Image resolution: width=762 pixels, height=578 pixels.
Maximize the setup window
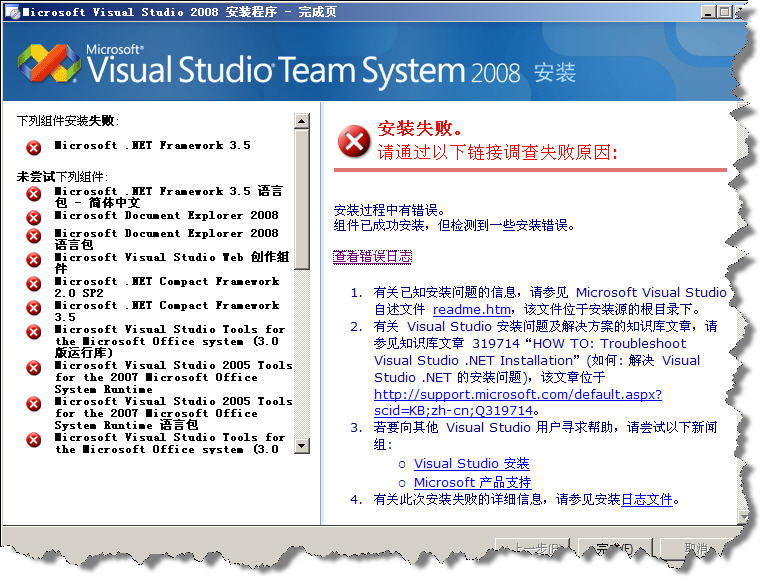[725, 12]
